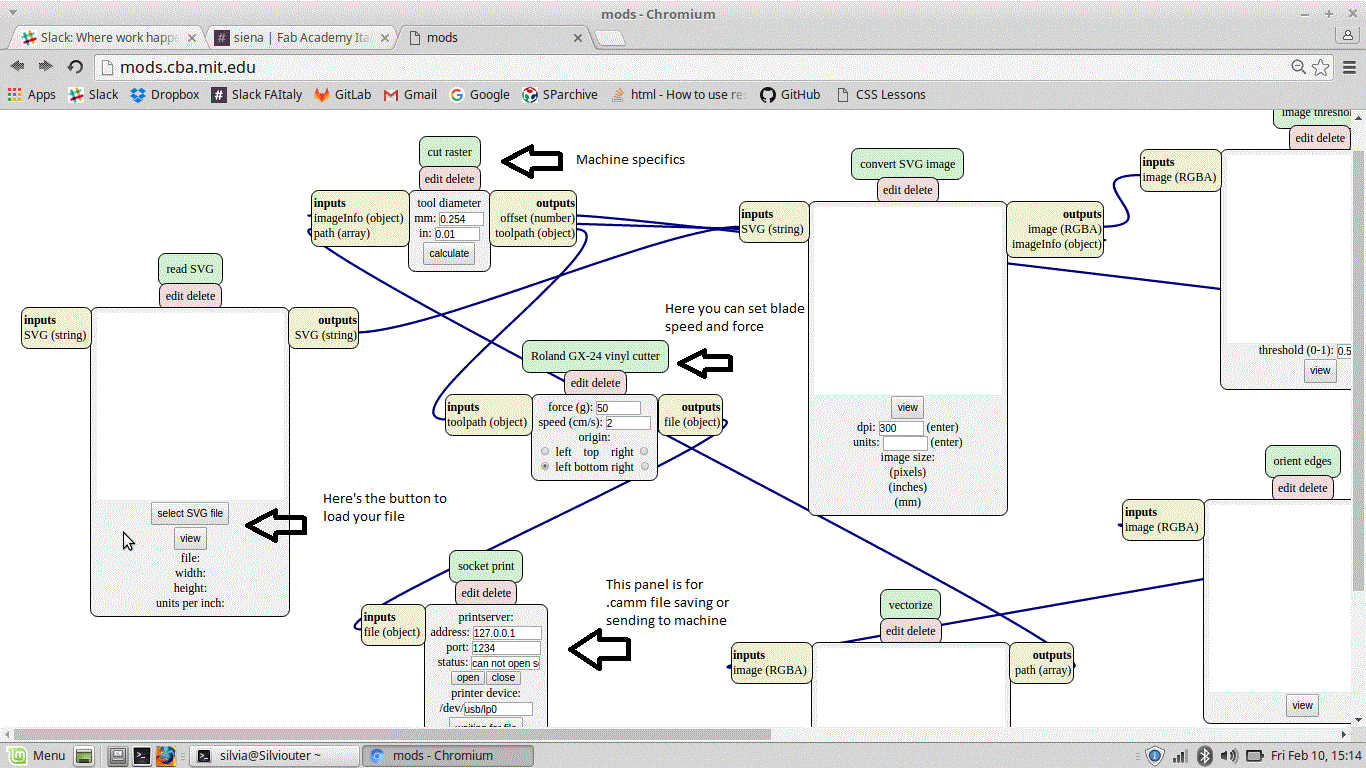Bookmark this page with the star icon
1366x768 pixels.
tap(1321, 67)
